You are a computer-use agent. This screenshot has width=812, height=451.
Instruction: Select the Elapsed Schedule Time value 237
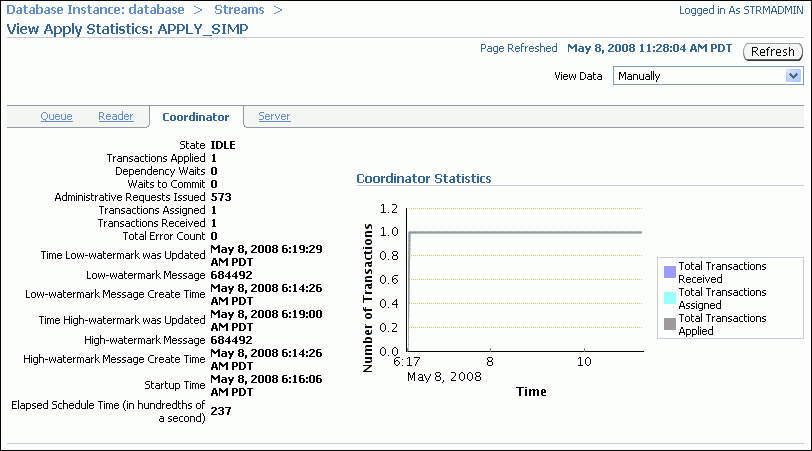[221, 411]
